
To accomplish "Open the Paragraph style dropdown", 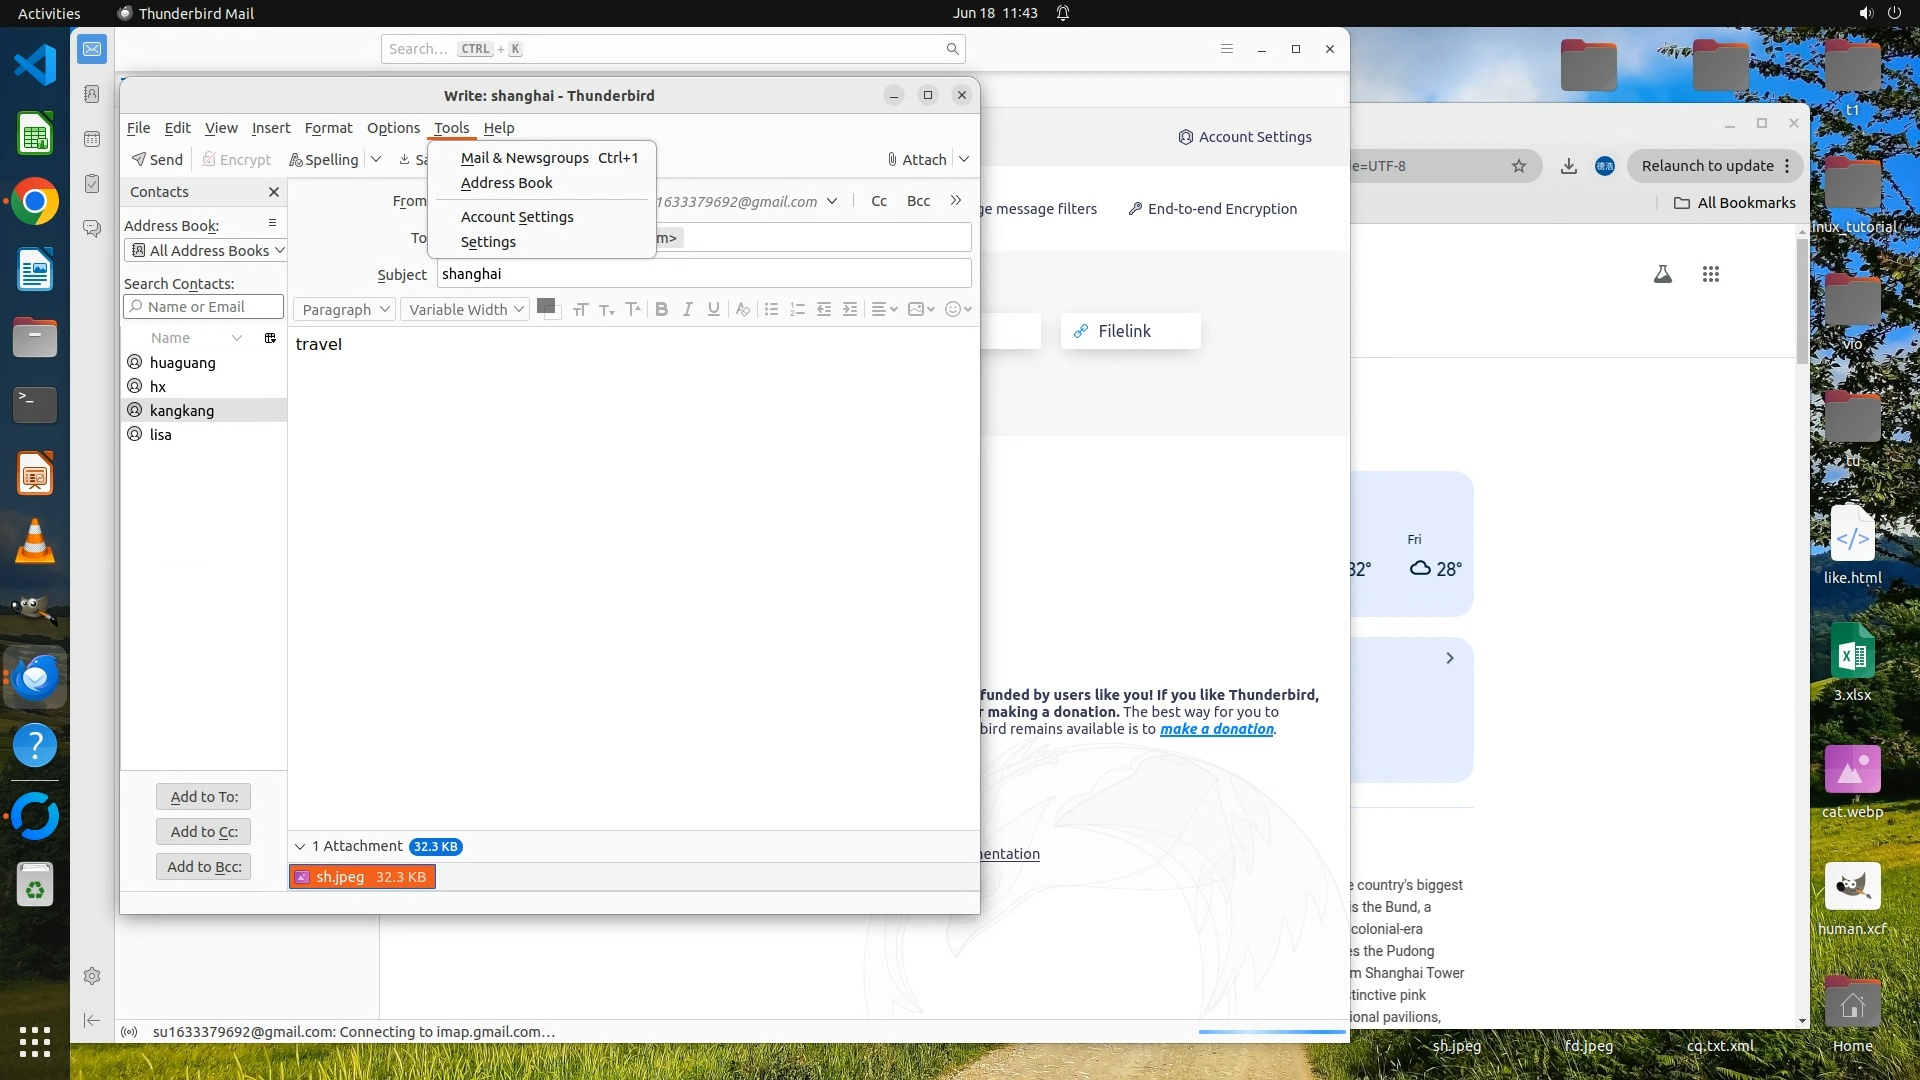I will point(344,309).
